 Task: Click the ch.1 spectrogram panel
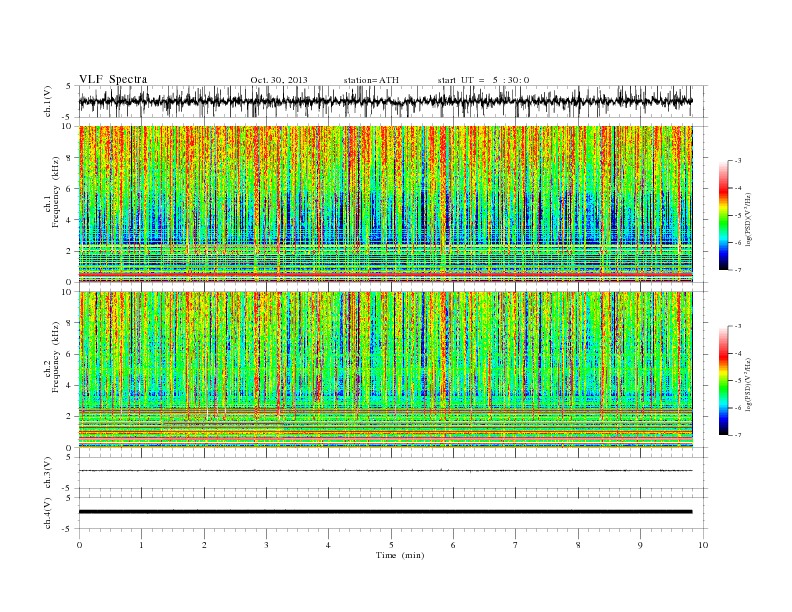click(x=385, y=204)
